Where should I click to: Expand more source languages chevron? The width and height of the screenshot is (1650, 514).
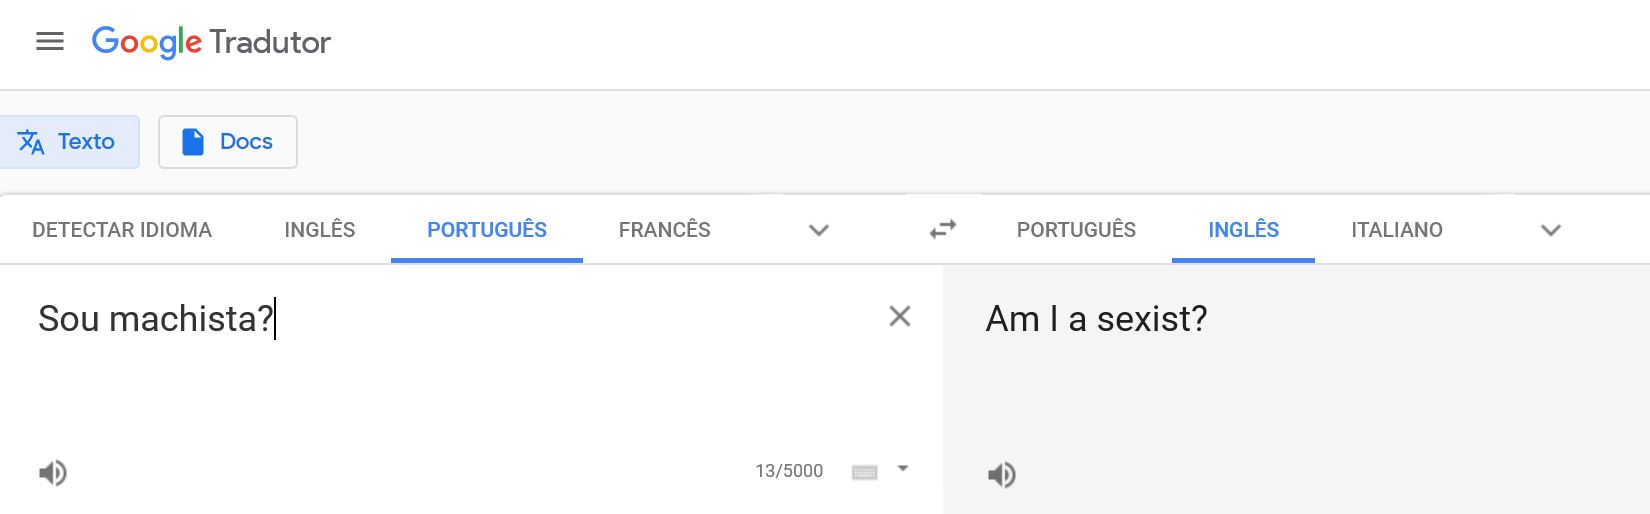click(x=818, y=231)
